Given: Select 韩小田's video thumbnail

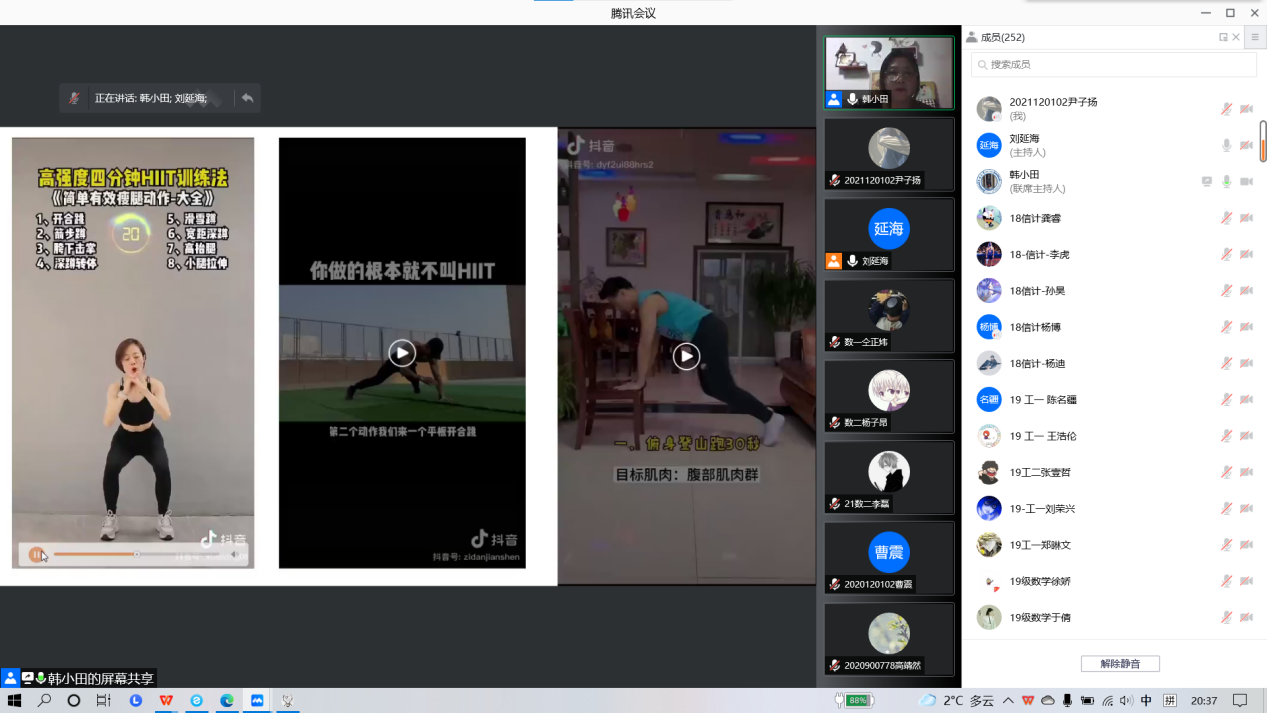Looking at the screenshot, I should pyautogui.click(x=889, y=72).
